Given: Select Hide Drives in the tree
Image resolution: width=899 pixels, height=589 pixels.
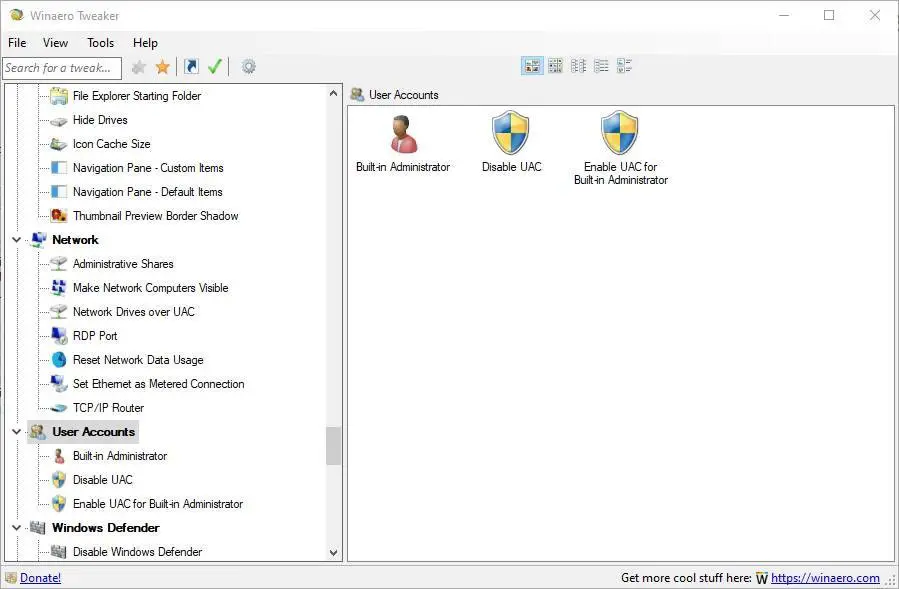Looking at the screenshot, I should [x=100, y=120].
